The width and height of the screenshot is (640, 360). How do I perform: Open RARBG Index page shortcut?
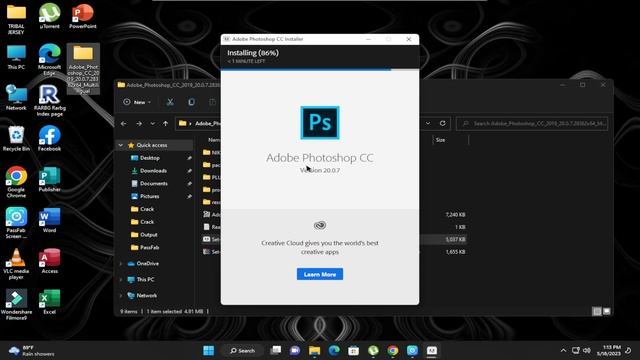point(49,100)
